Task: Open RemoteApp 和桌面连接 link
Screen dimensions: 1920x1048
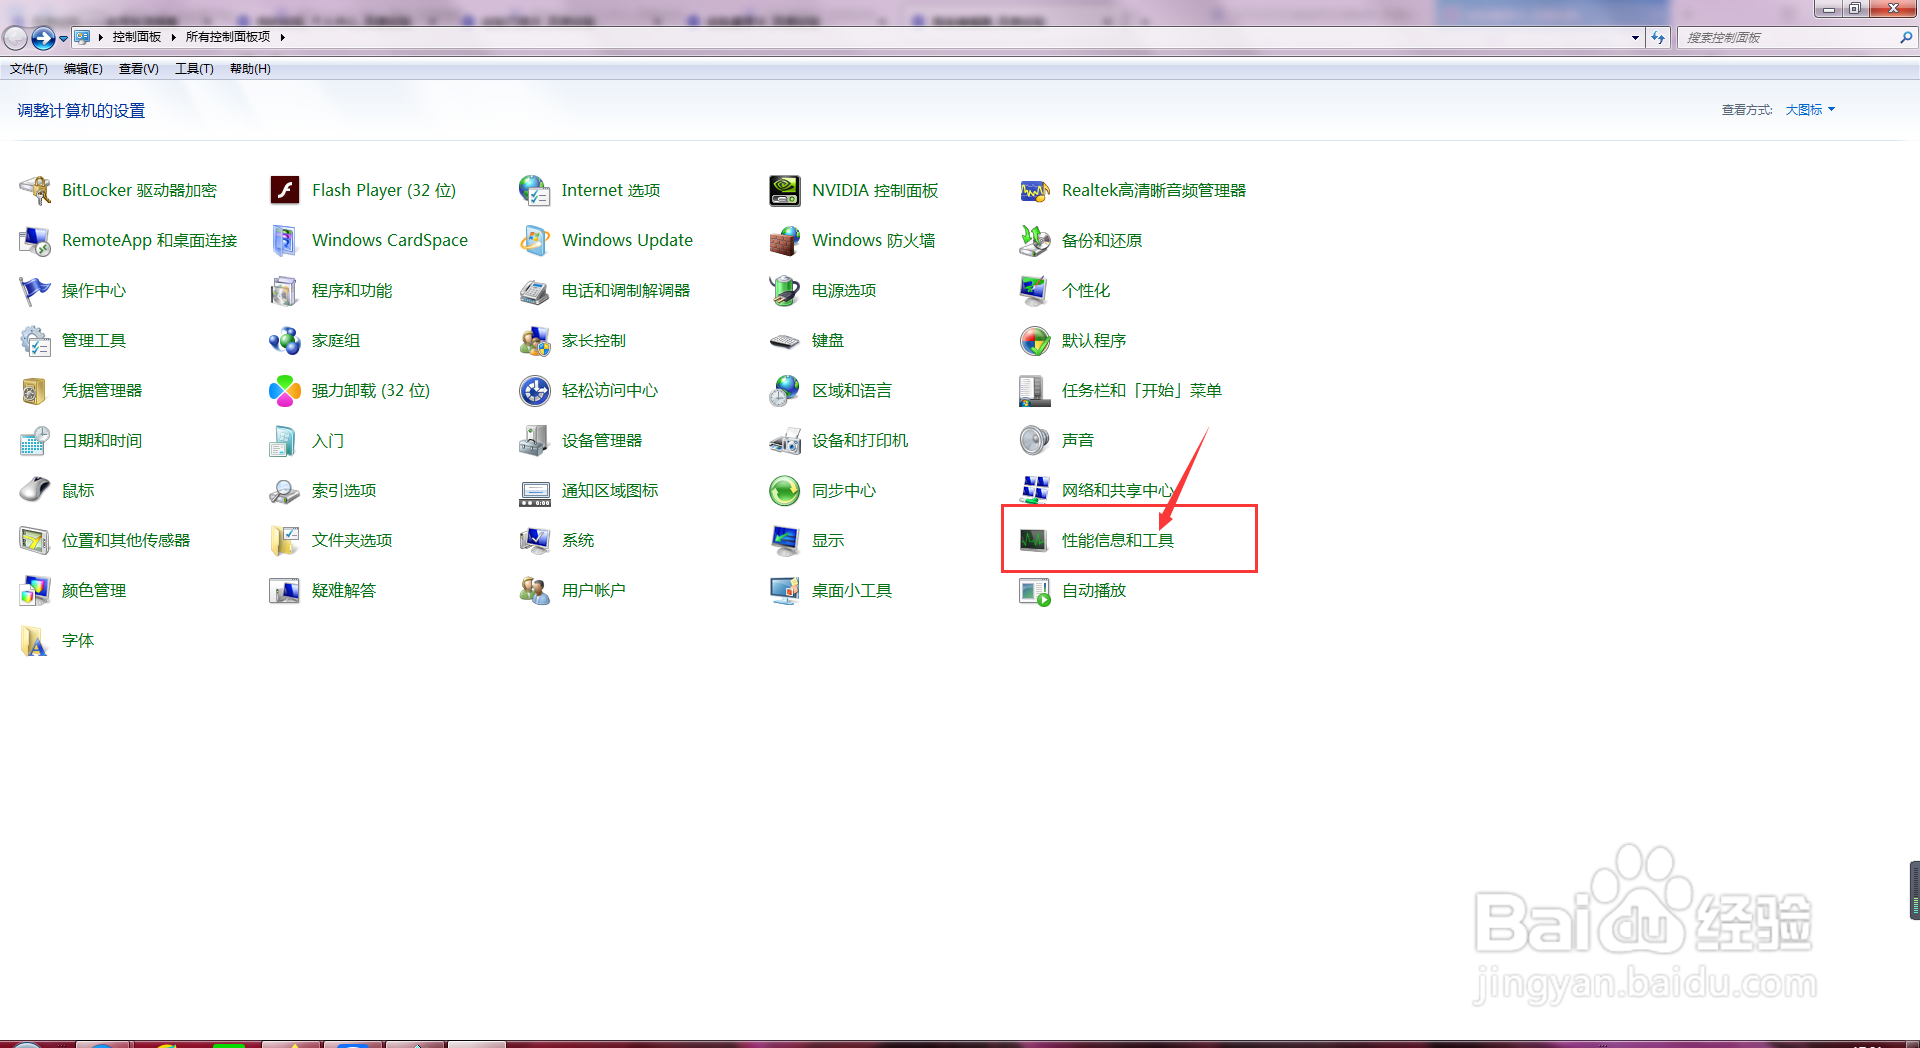Action: [150, 240]
